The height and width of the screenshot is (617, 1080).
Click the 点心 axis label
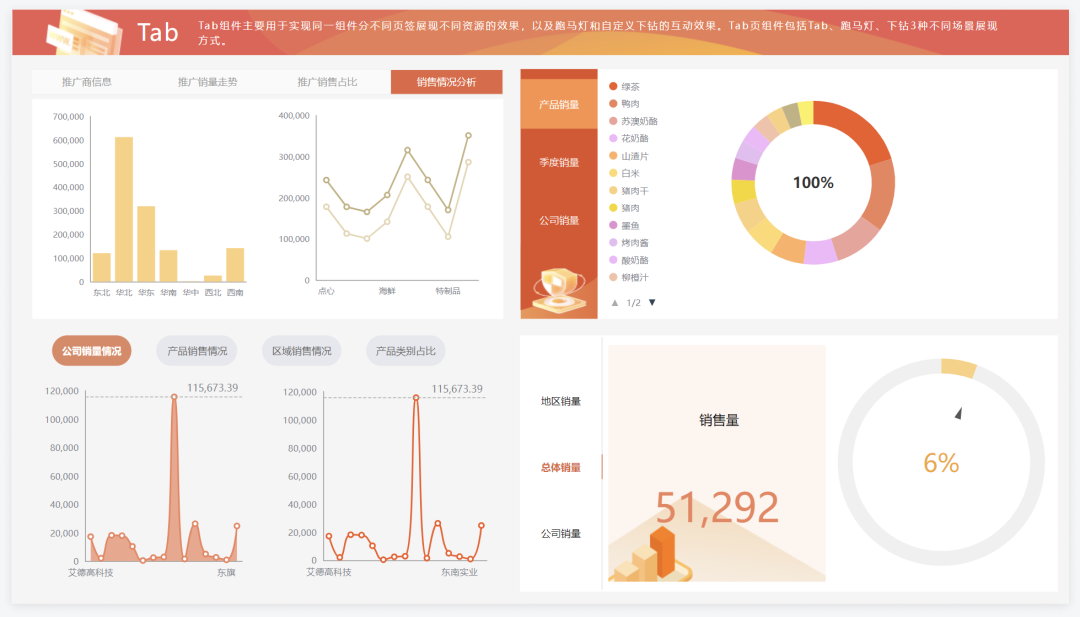pyautogui.click(x=326, y=291)
